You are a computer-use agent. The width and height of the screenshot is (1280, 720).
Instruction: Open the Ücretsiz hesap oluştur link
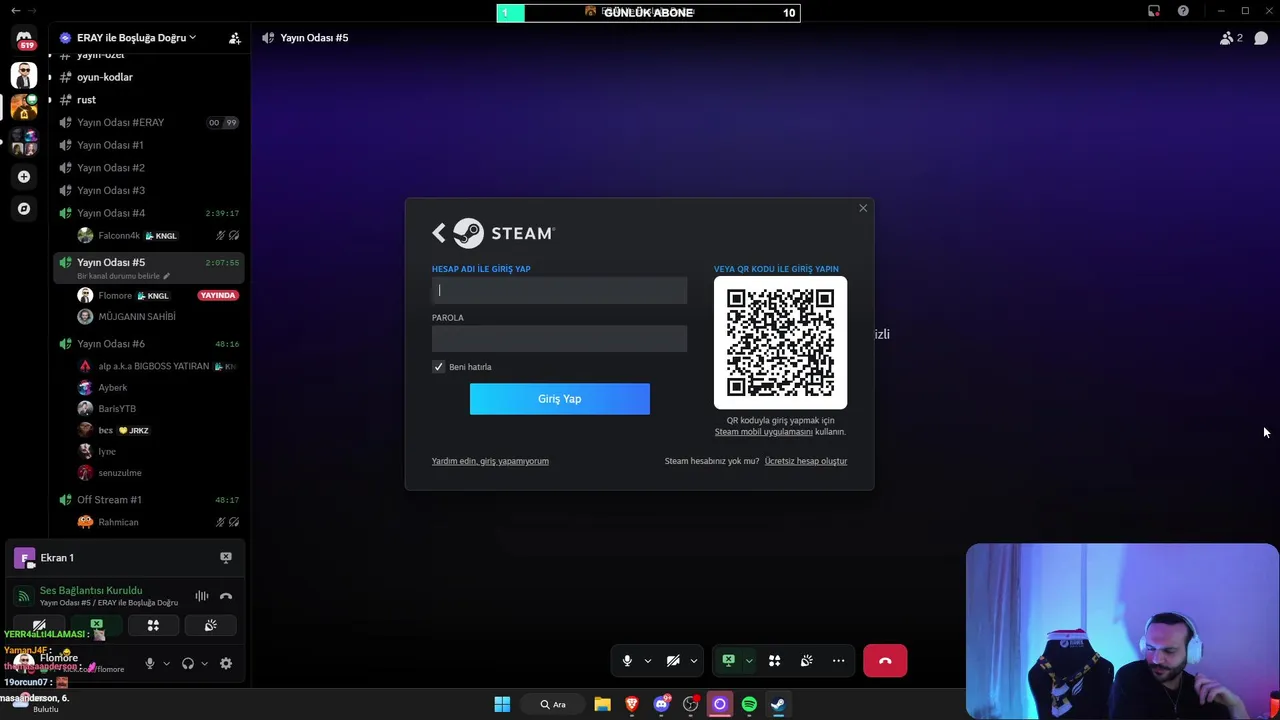(806, 461)
